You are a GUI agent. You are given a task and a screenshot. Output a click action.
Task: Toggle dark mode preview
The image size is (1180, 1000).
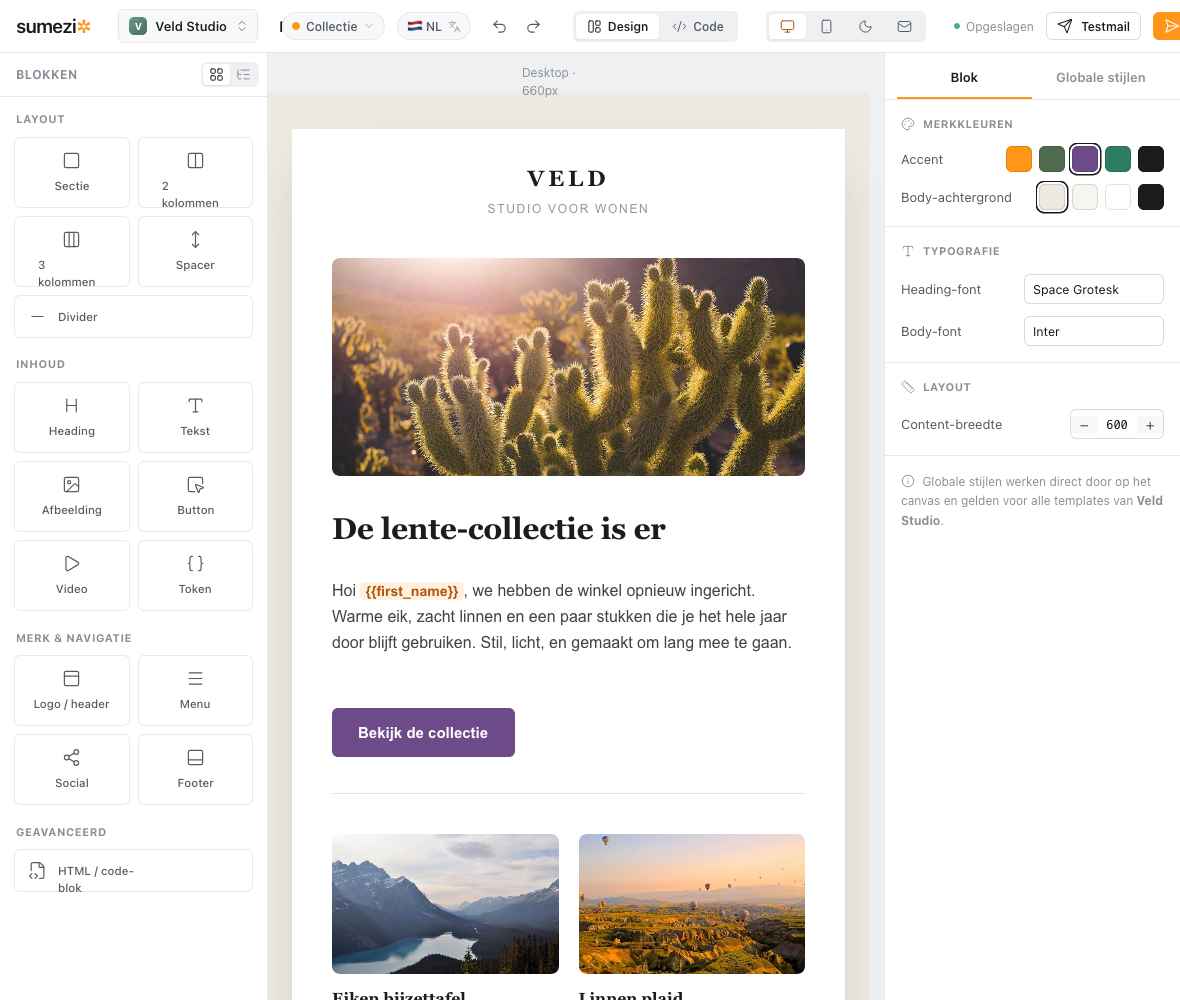(865, 26)
